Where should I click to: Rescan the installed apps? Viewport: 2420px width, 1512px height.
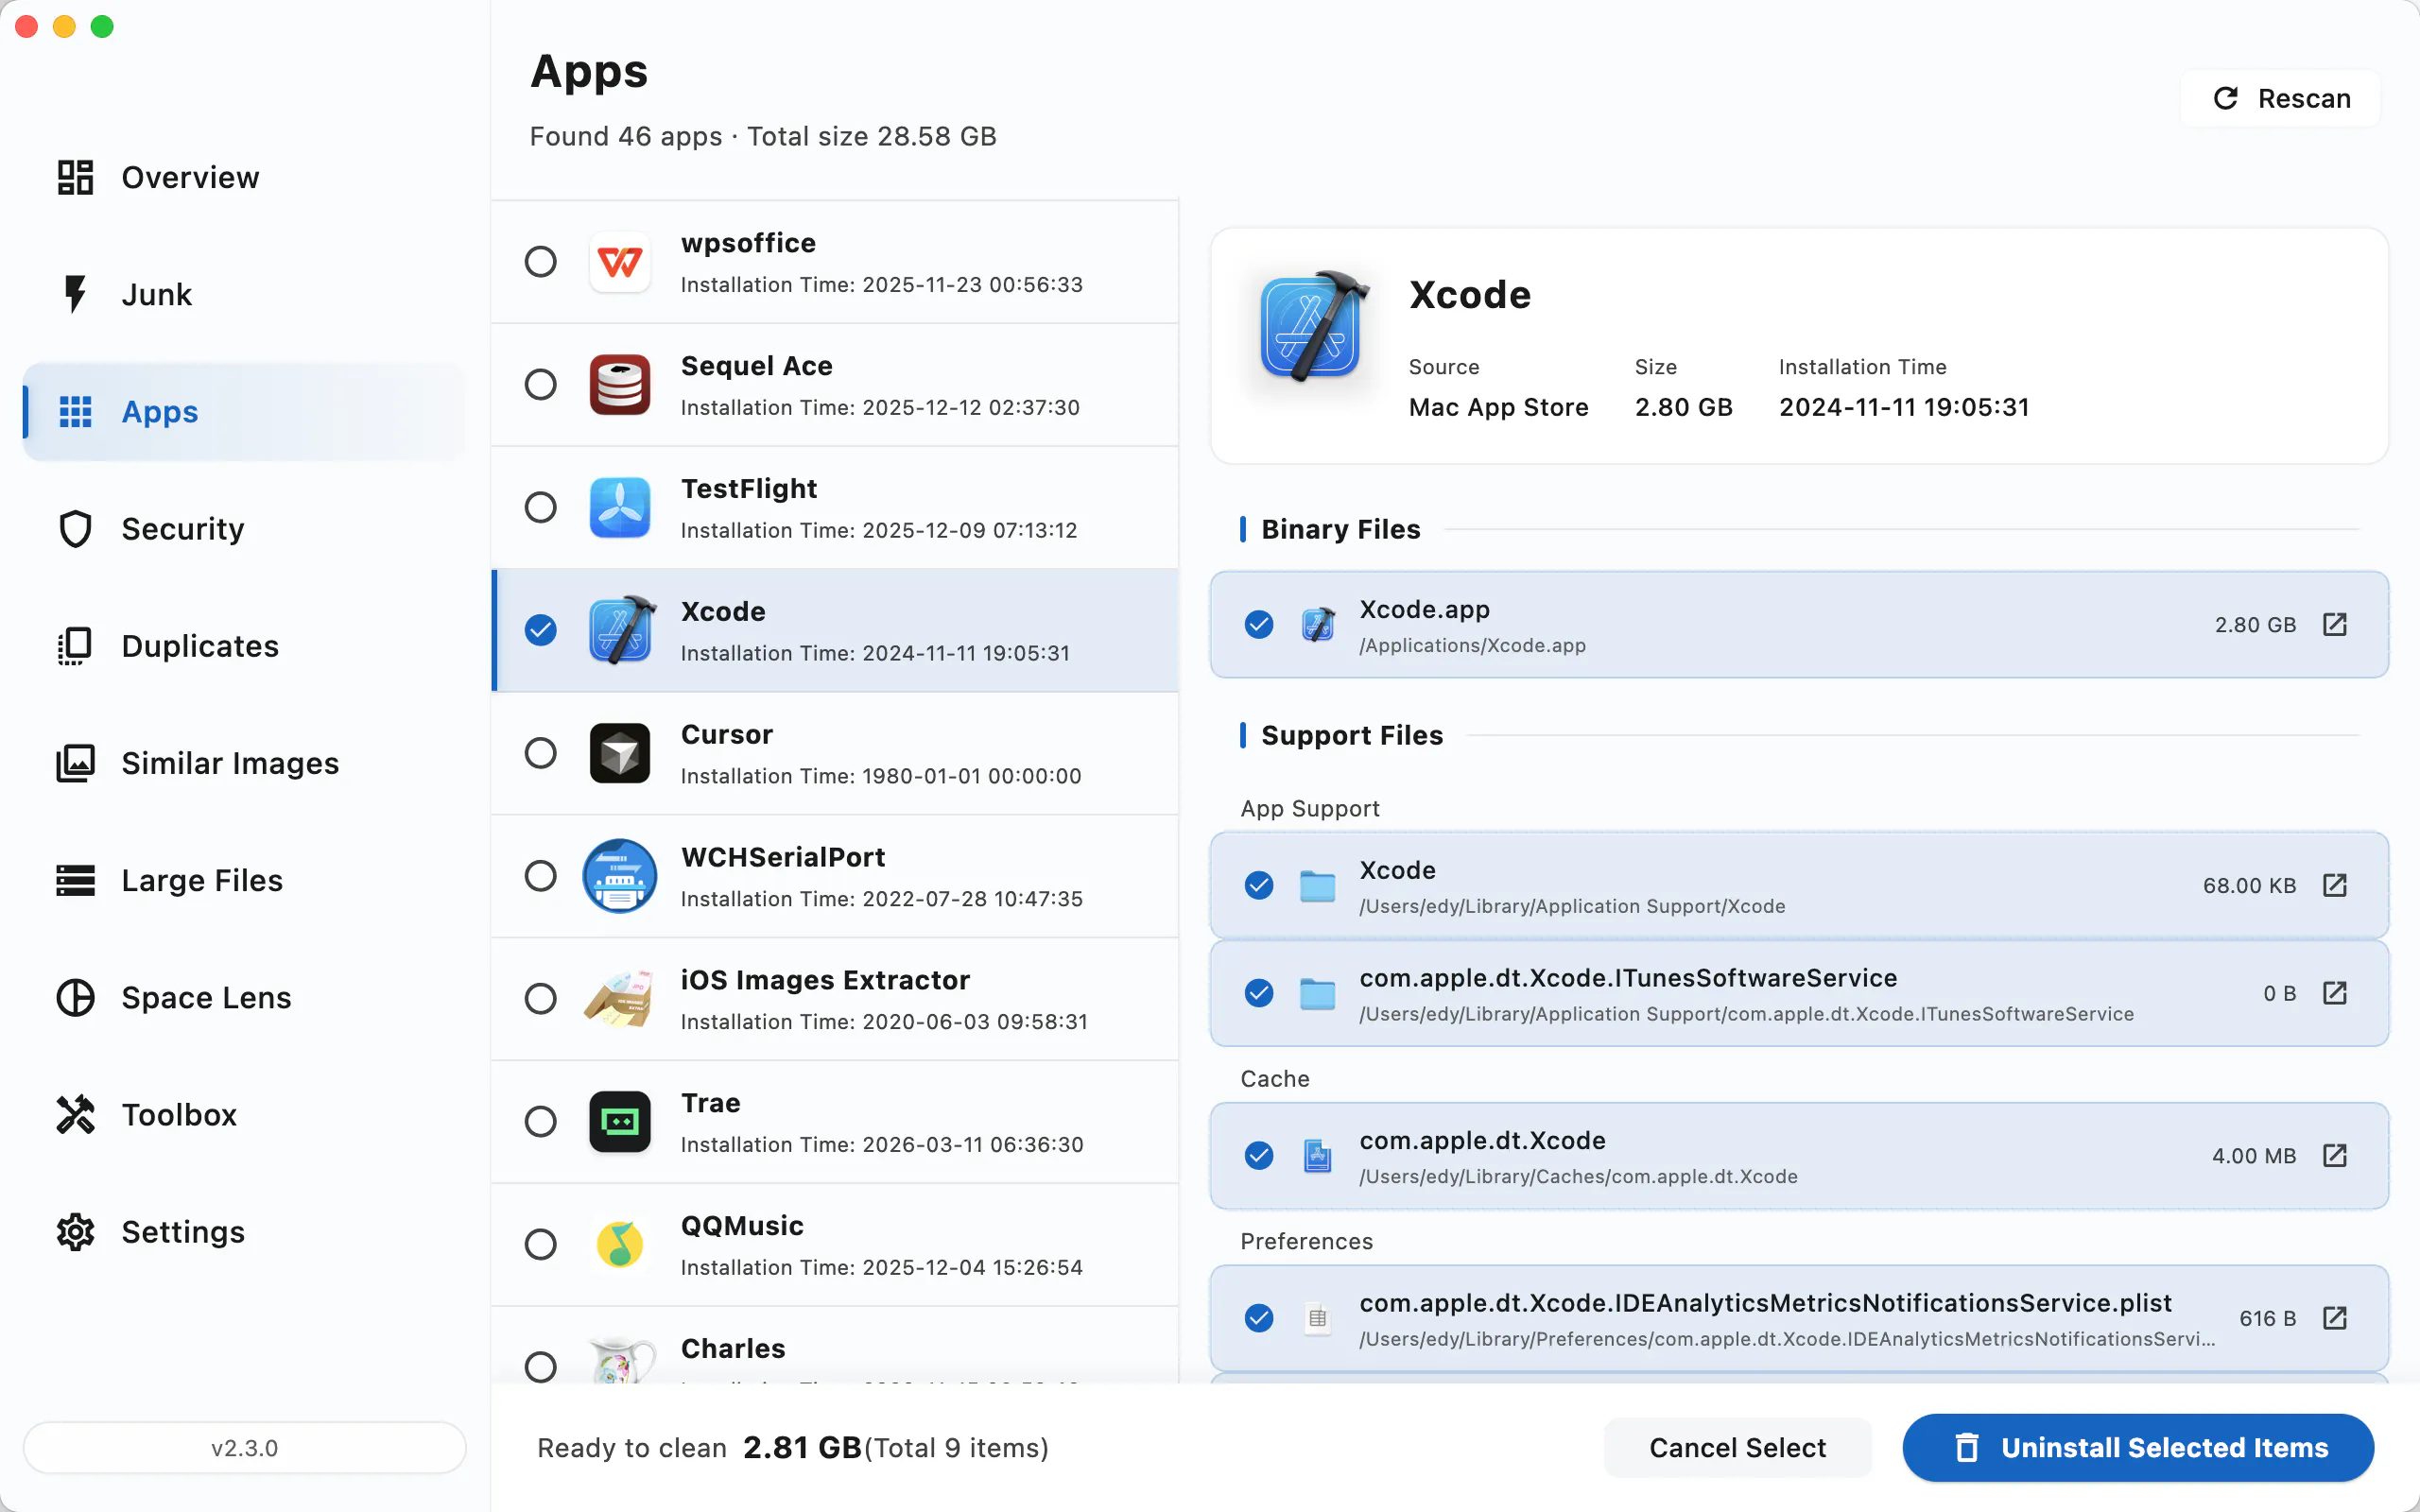[2281, 98]
